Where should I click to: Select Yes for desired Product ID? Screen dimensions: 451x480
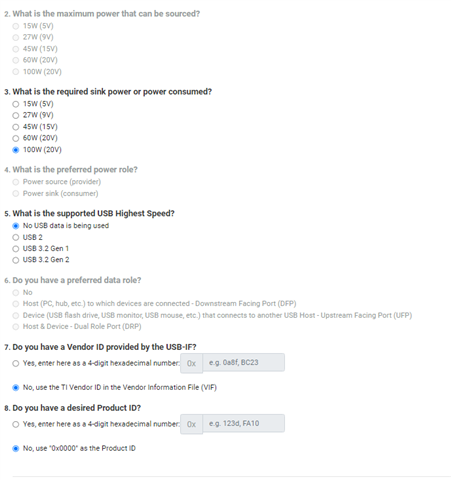[16, 424]
